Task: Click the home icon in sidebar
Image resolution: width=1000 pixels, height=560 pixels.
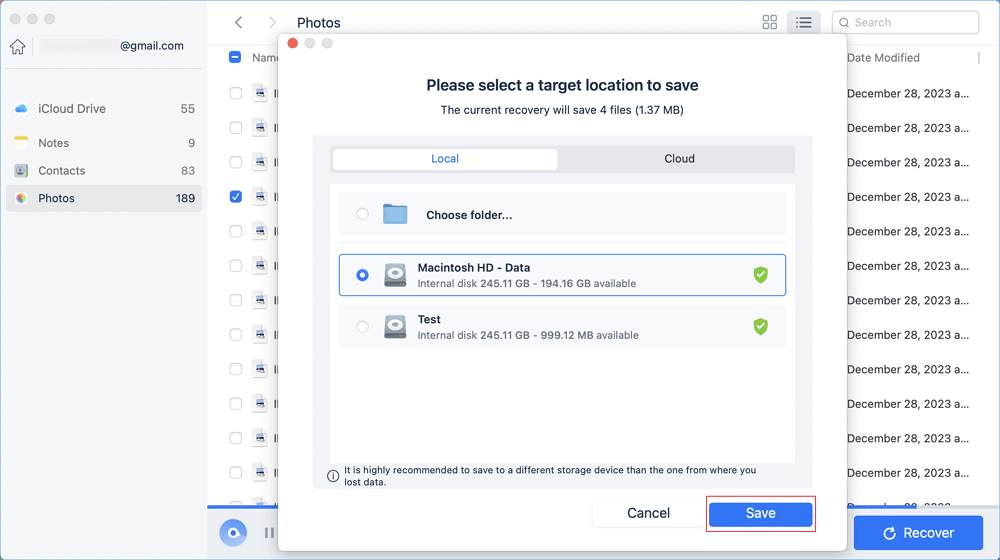Action: 17,47
